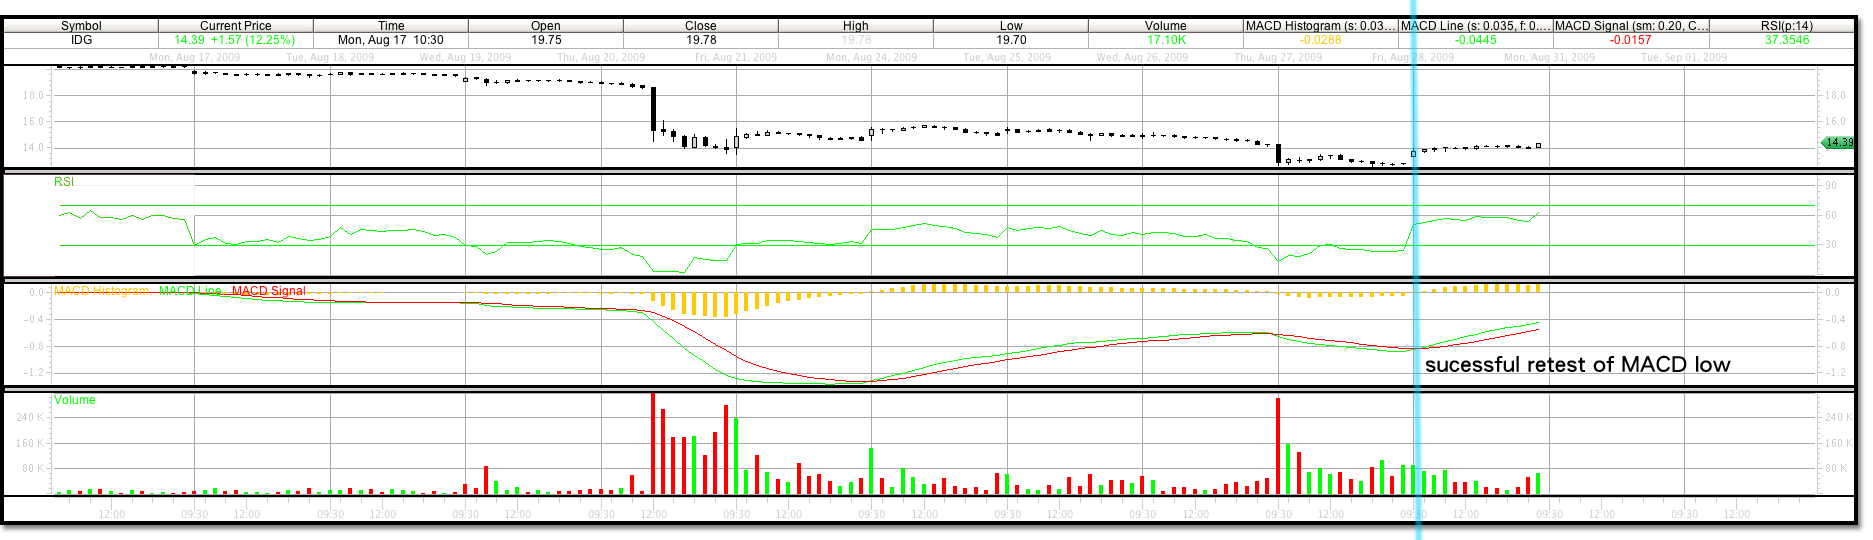Select the Close column header

point(700,26)
